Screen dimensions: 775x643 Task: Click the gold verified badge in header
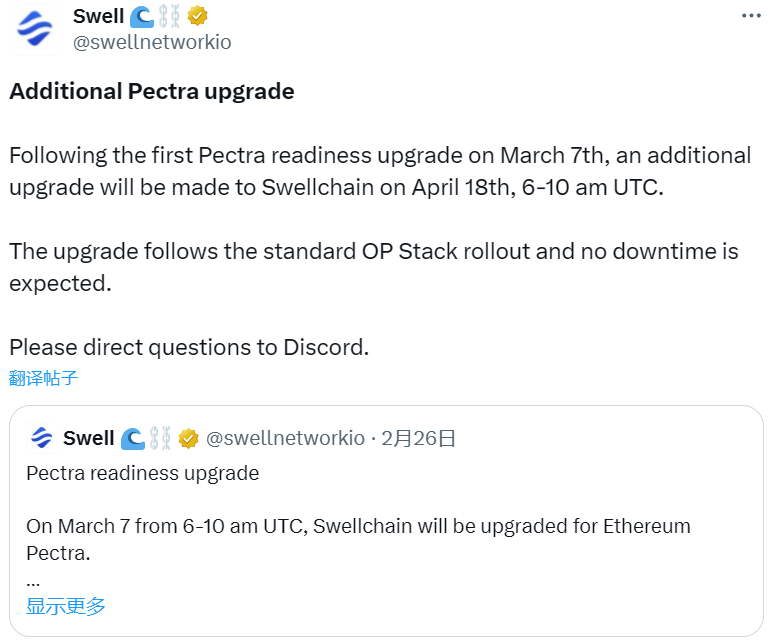197,16
